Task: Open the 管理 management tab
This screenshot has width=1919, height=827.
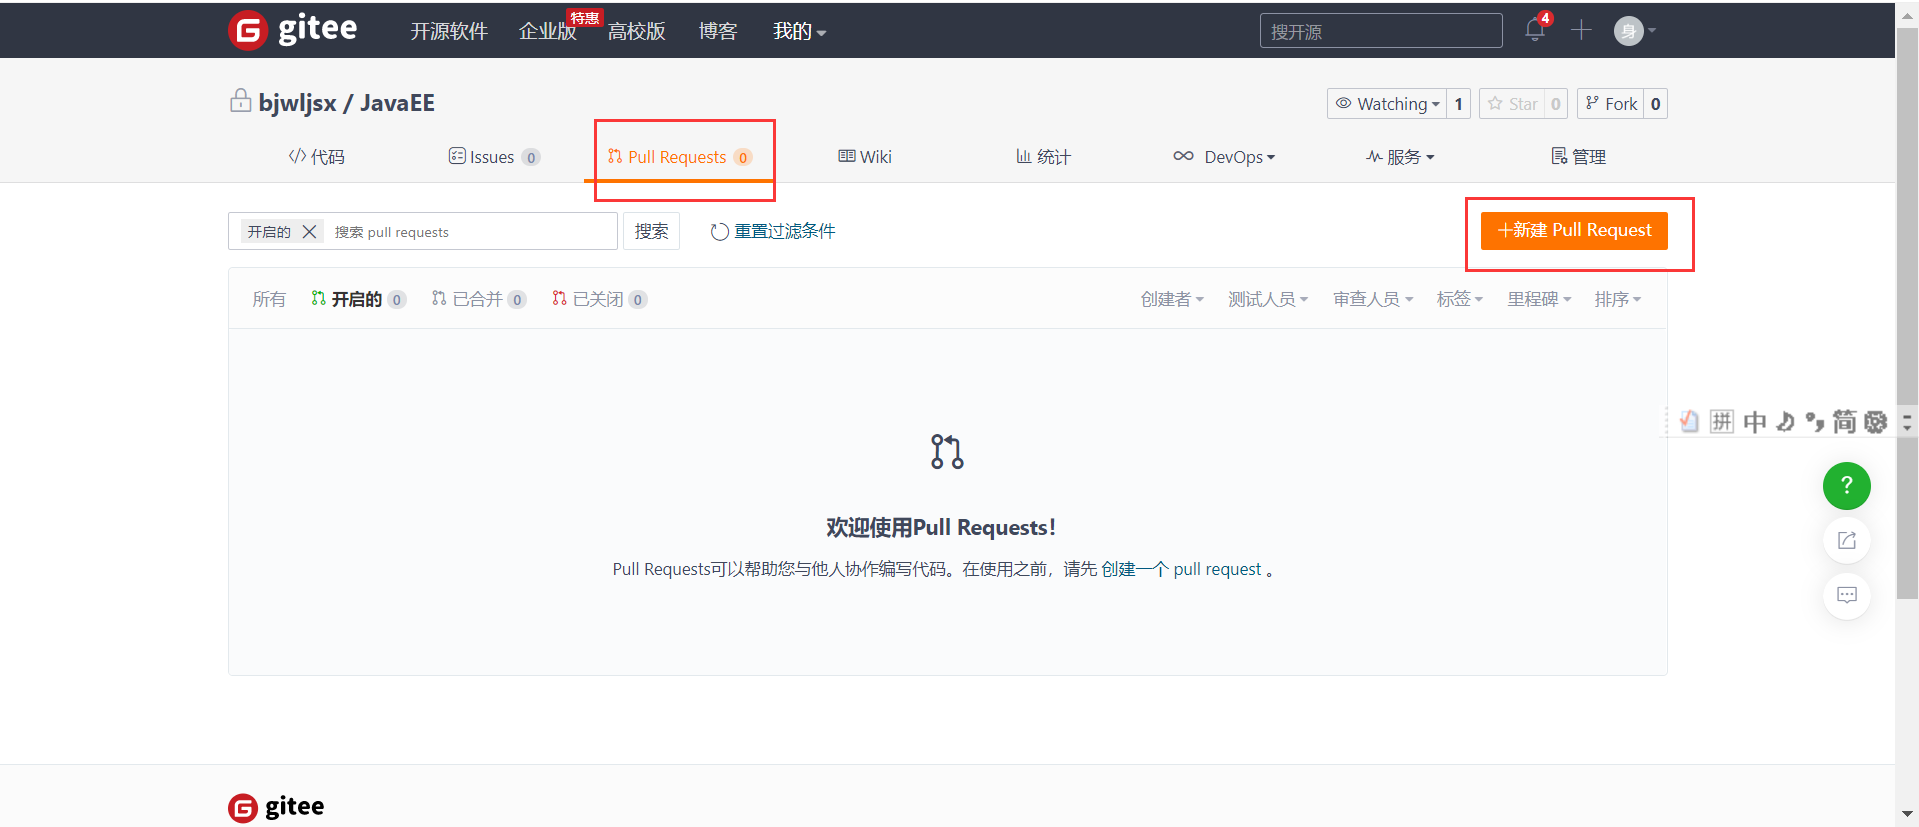Action: pos(1578,157)
